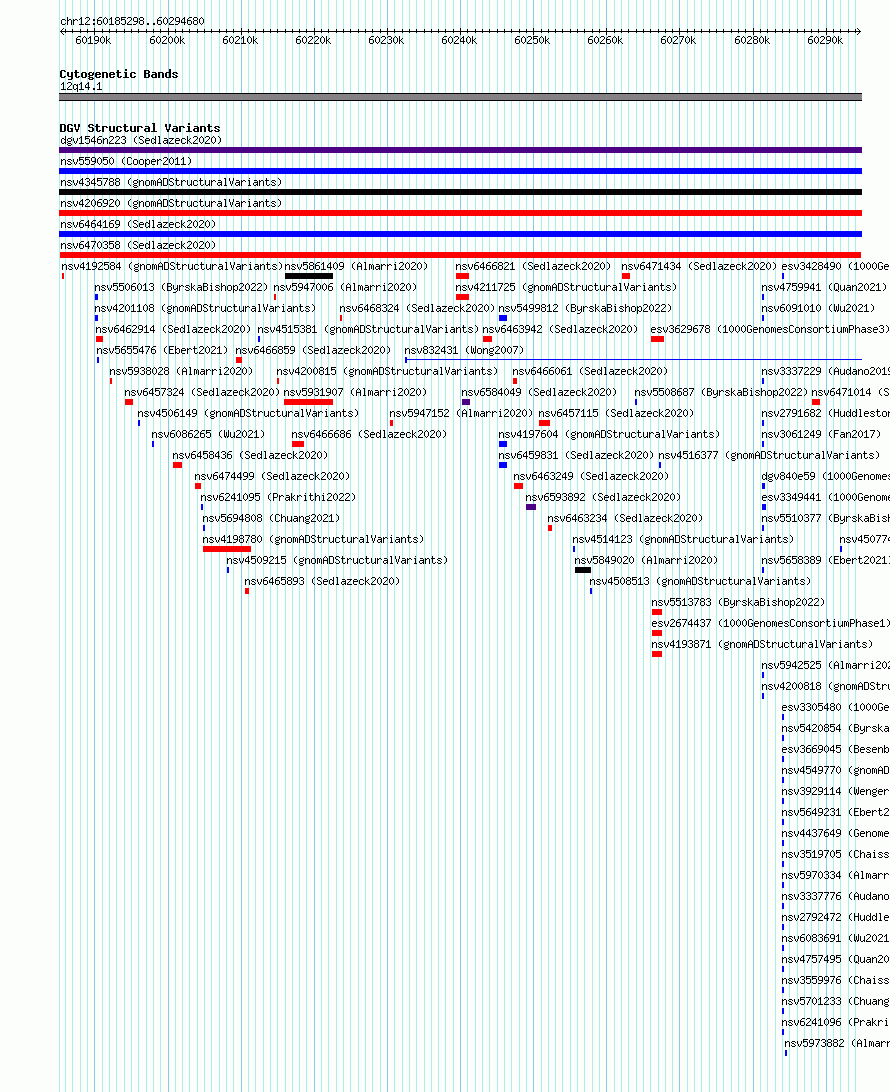Click nsv4197604 (gnomADStructuralVariants) label

point(609,434)
